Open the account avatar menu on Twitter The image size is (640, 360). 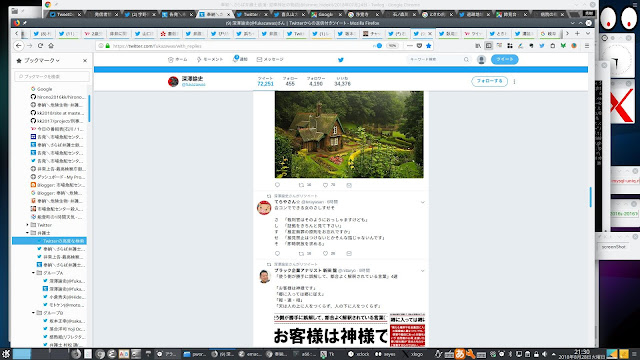coord(481,60)
